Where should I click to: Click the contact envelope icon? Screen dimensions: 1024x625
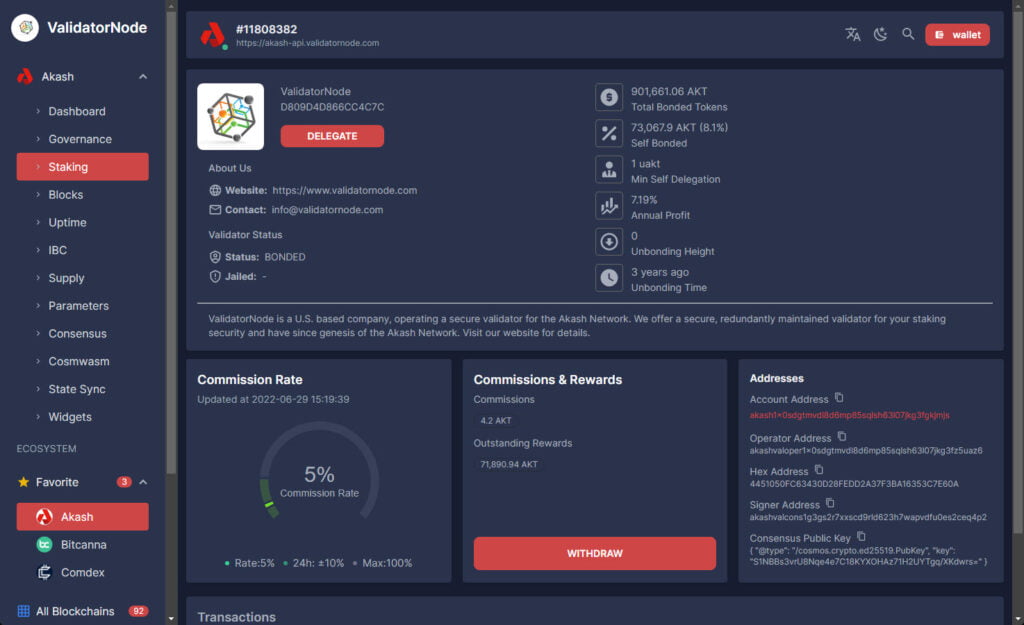pyautogui.click(x=215, y=210)
